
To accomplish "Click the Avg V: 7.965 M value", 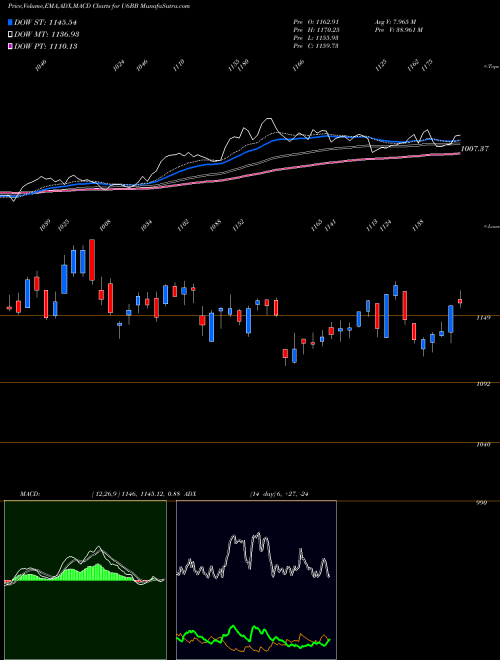I will point(395,21).
